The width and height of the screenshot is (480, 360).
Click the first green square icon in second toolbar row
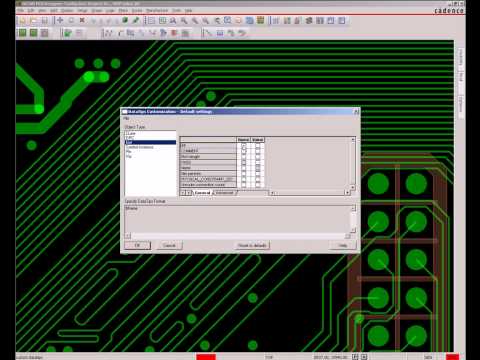(22, 33)
